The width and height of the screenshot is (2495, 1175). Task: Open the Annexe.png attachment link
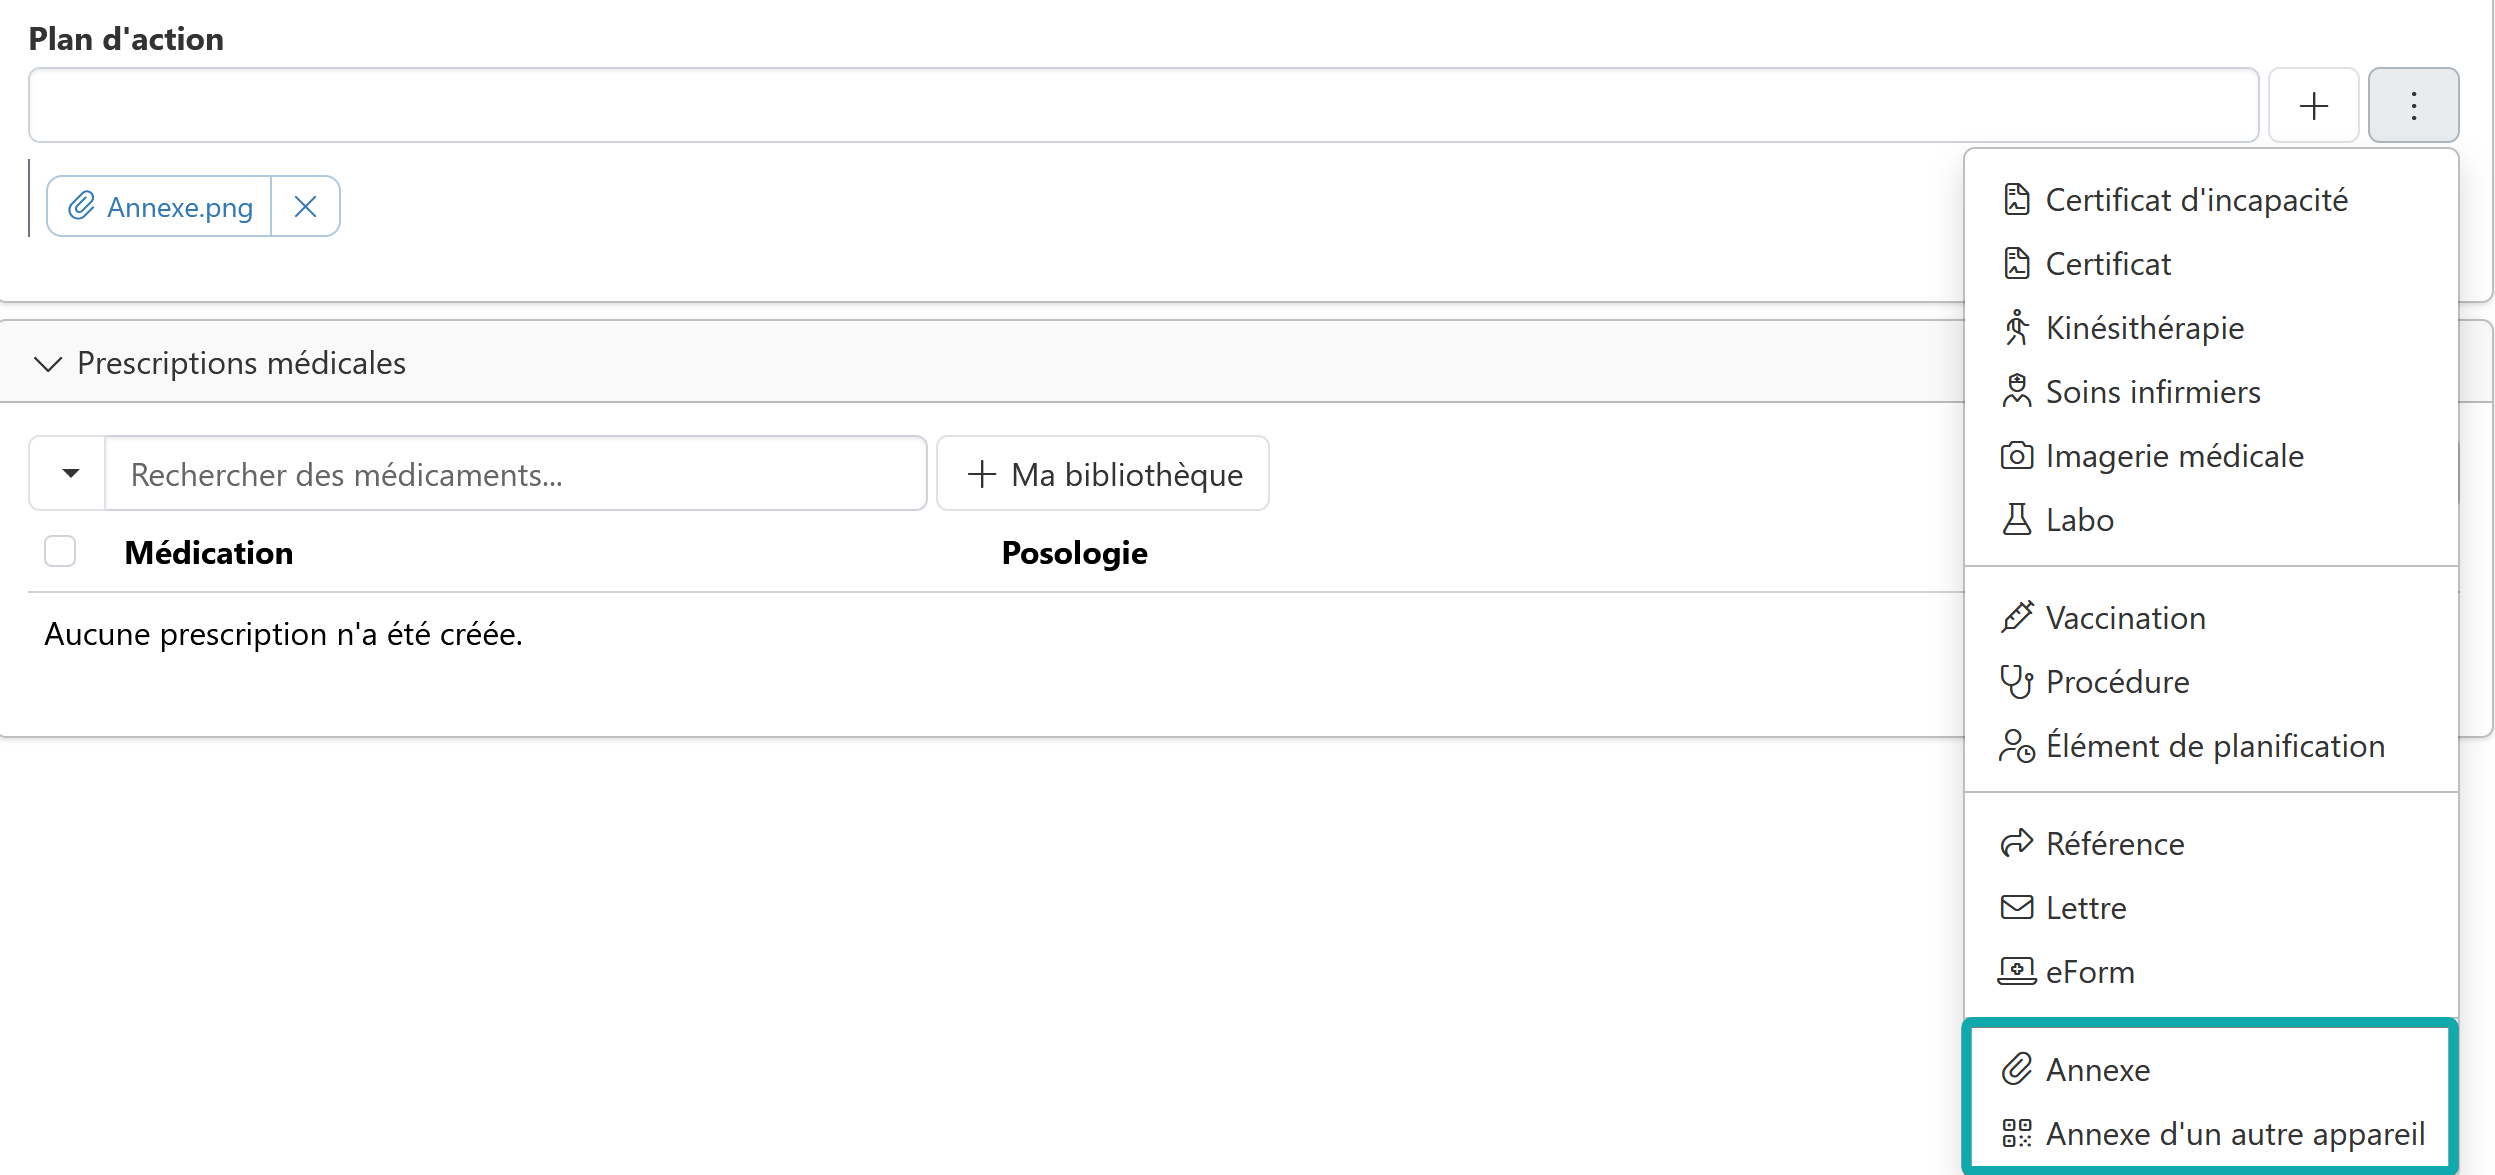[180, 207]
